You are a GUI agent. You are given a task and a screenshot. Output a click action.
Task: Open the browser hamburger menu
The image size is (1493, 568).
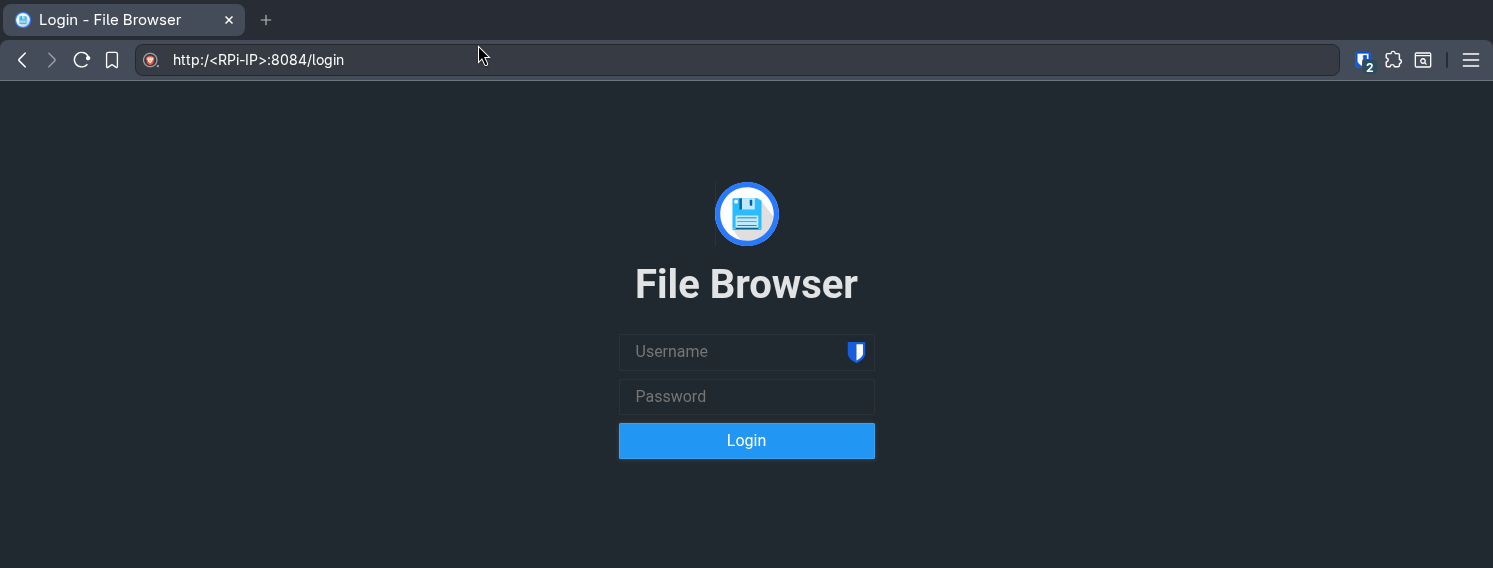(x=1471, y=60)
